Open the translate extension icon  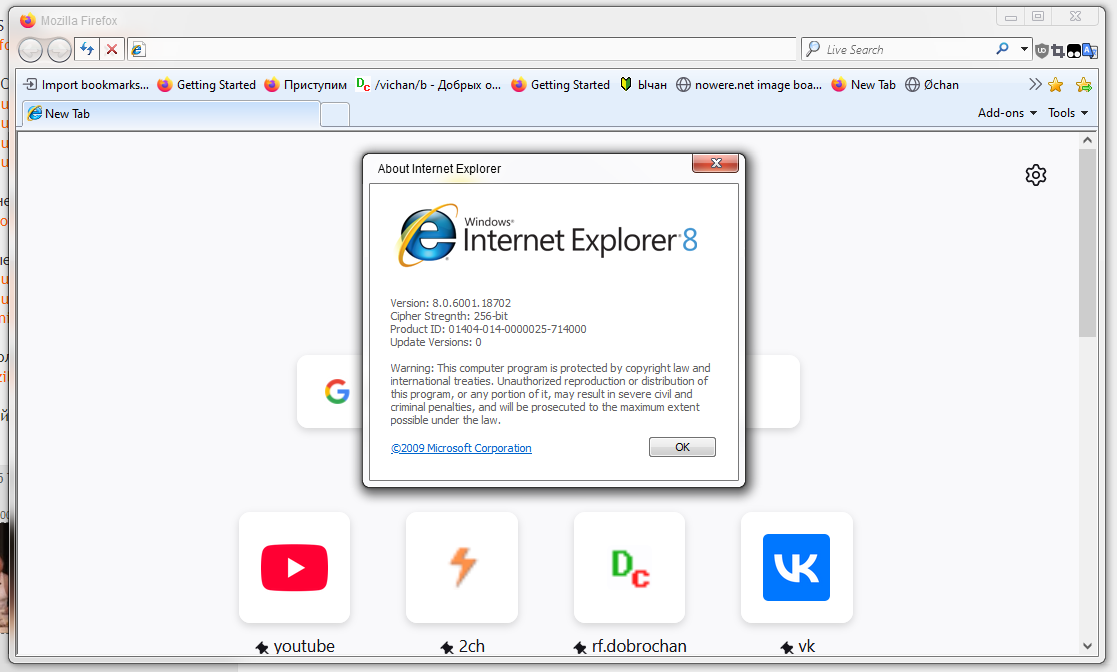point(1090,50)
